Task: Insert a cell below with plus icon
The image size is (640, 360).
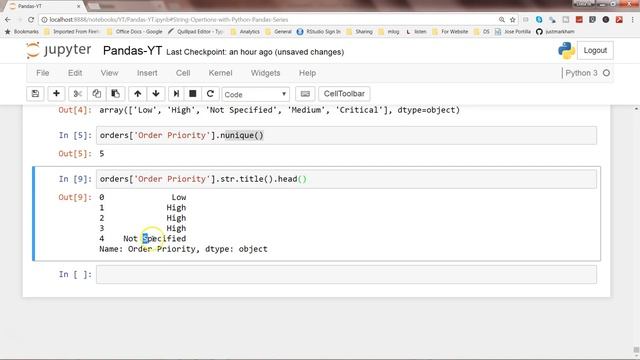Action: (x=56, y=94)
